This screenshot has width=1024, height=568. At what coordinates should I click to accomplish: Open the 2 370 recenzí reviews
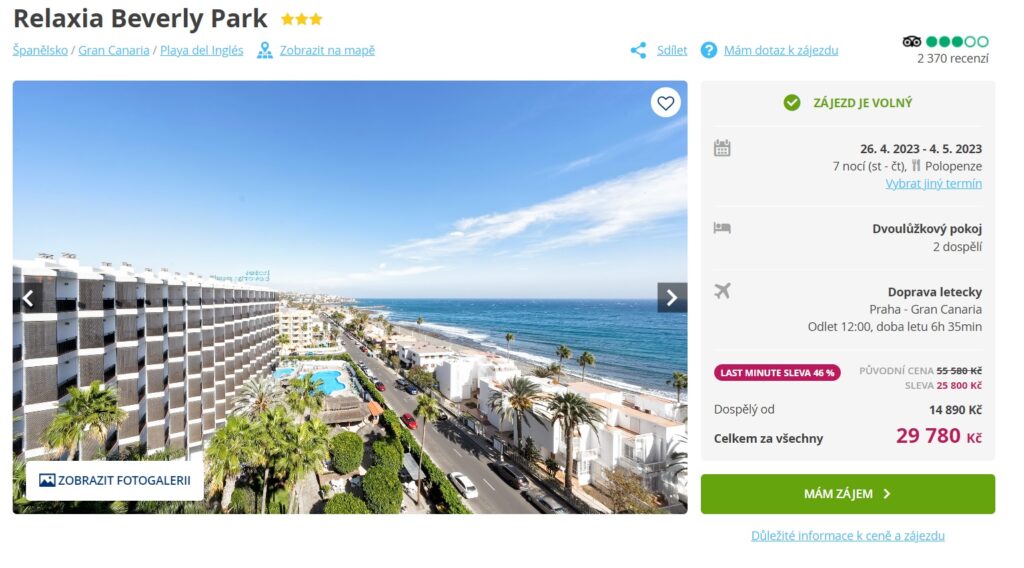pyautogui.click(x=952, y=59)
